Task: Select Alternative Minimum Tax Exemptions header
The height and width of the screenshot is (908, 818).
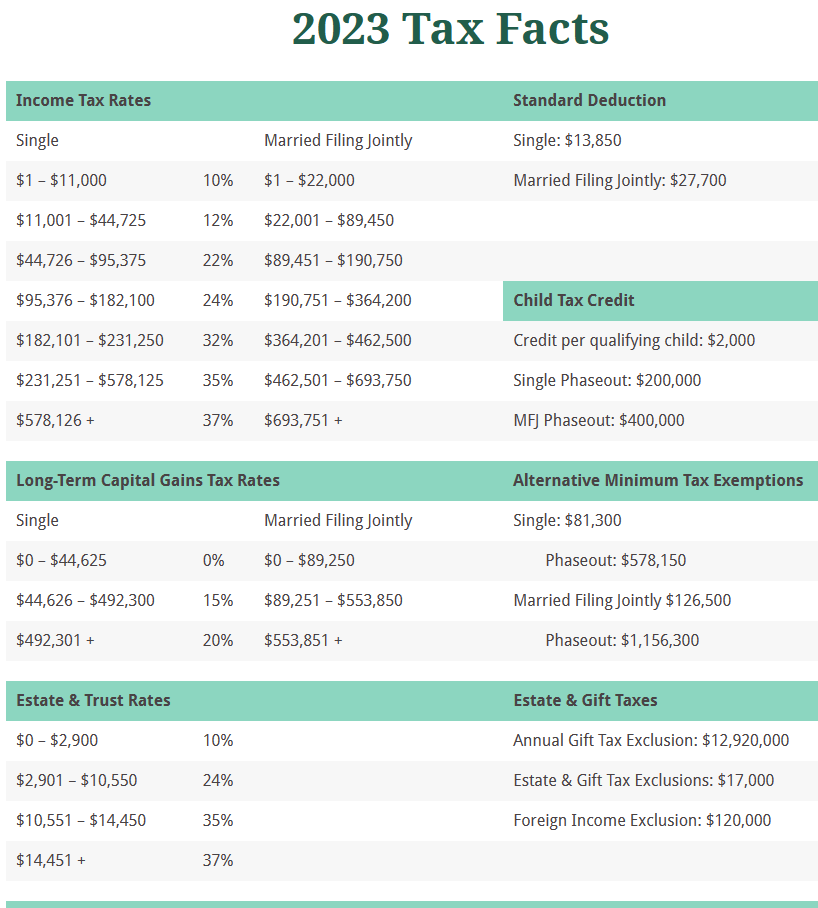Action: tap(657, 480)
